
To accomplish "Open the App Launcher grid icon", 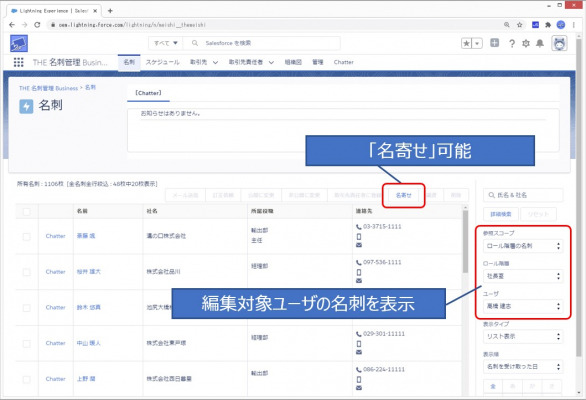I will [x=18, y=62].
